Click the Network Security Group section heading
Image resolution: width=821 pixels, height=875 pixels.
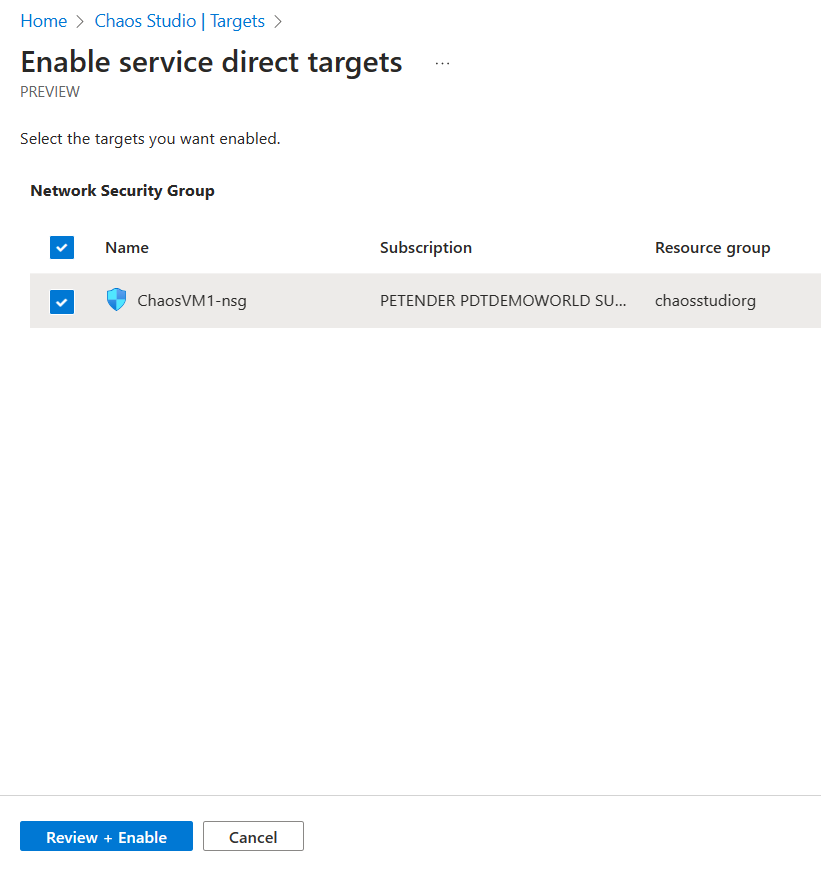(x=122, y=190)
